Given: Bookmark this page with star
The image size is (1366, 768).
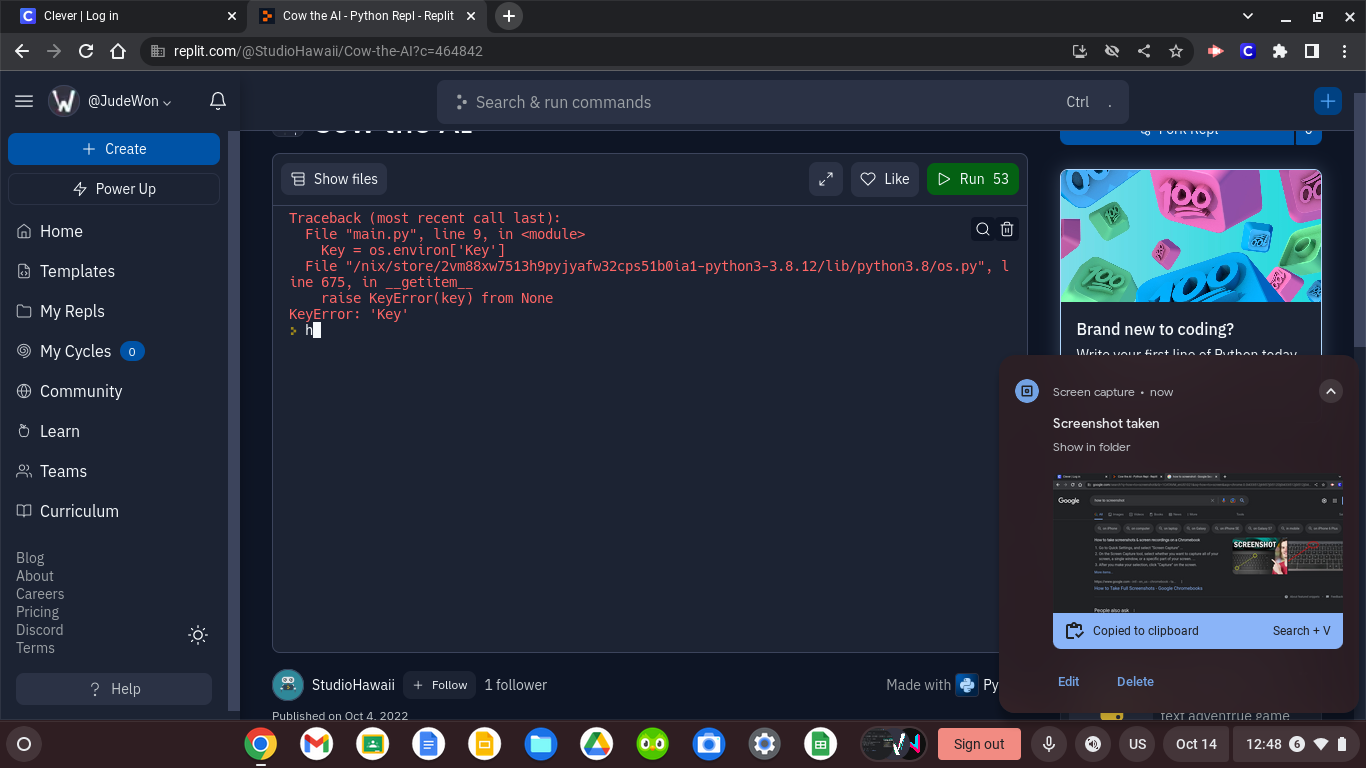Looking at the screenshot, I should click(1176, 51).
